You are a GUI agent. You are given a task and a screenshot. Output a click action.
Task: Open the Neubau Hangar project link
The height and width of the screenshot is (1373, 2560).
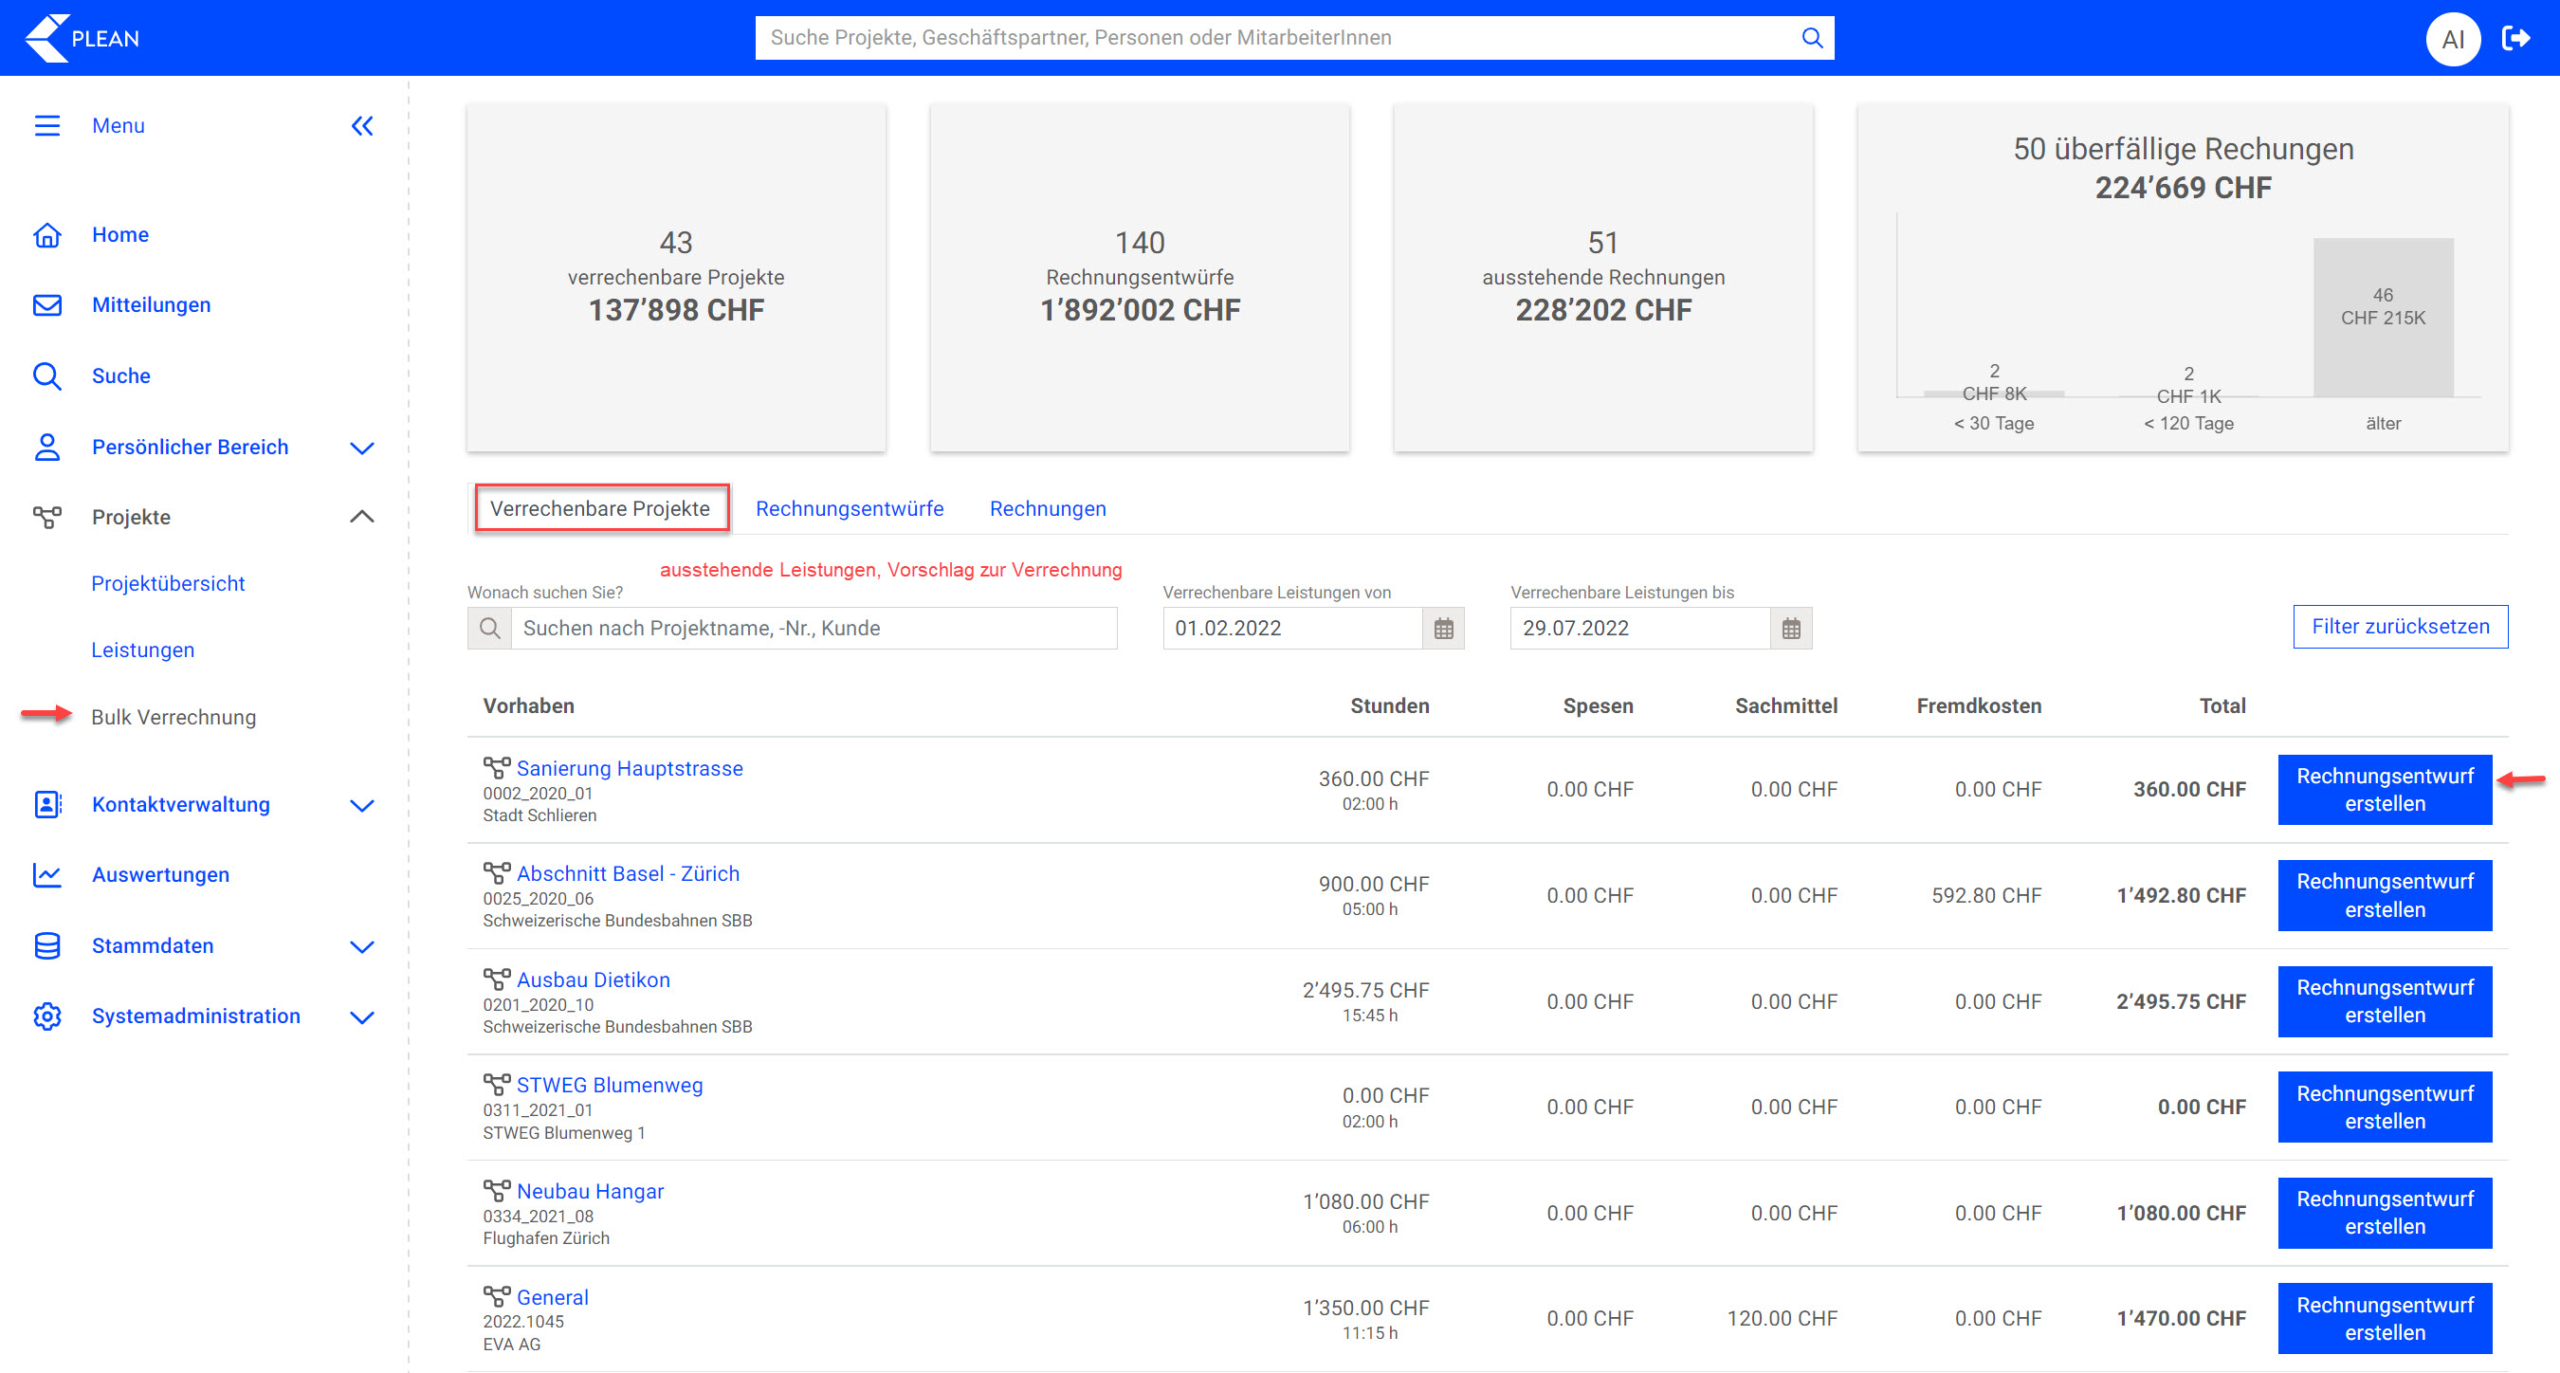[x=589, y=1191]
